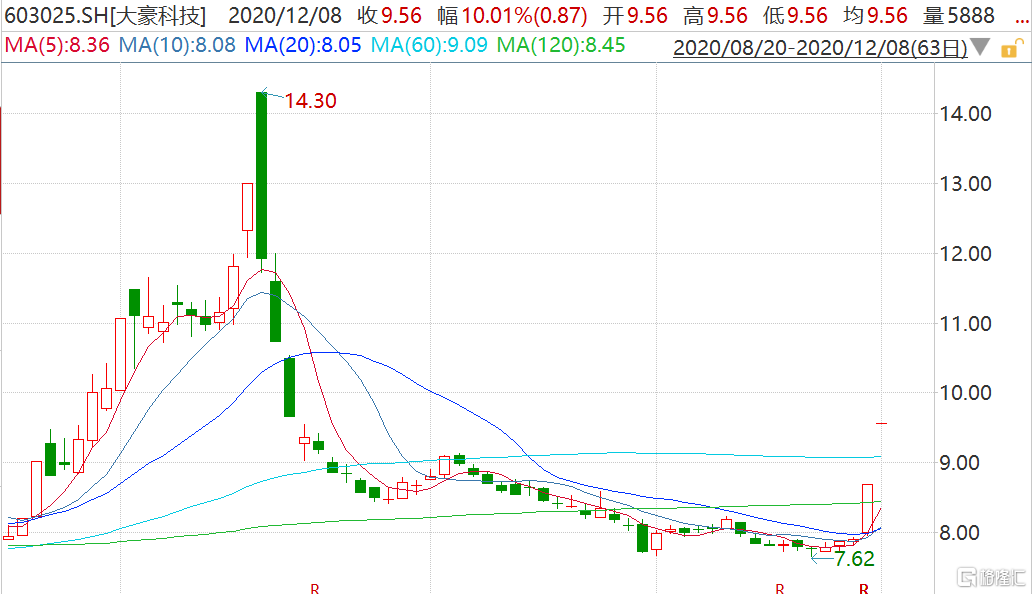Click the high price 高9.56

coord(715,15)
